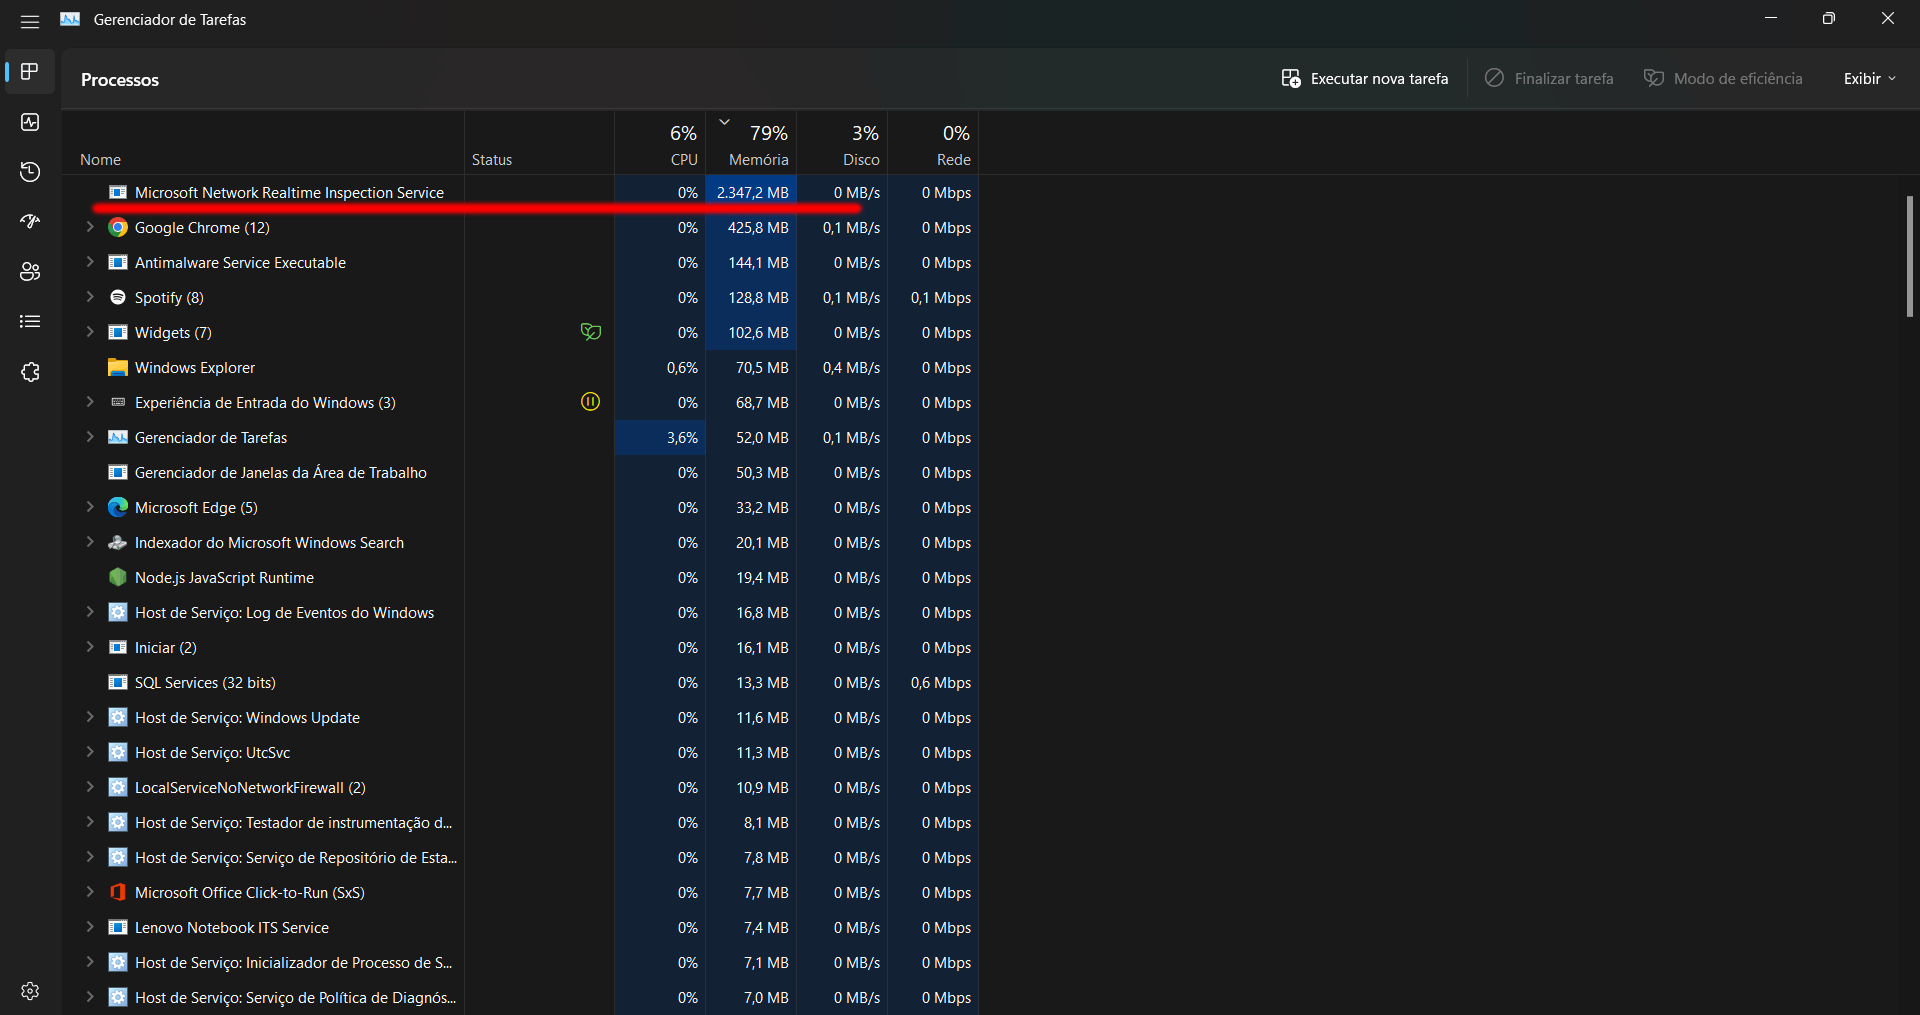Expand the Microsoft Edge (5) group
Screen dimensions: 1920x1015
tap(90, 508)
